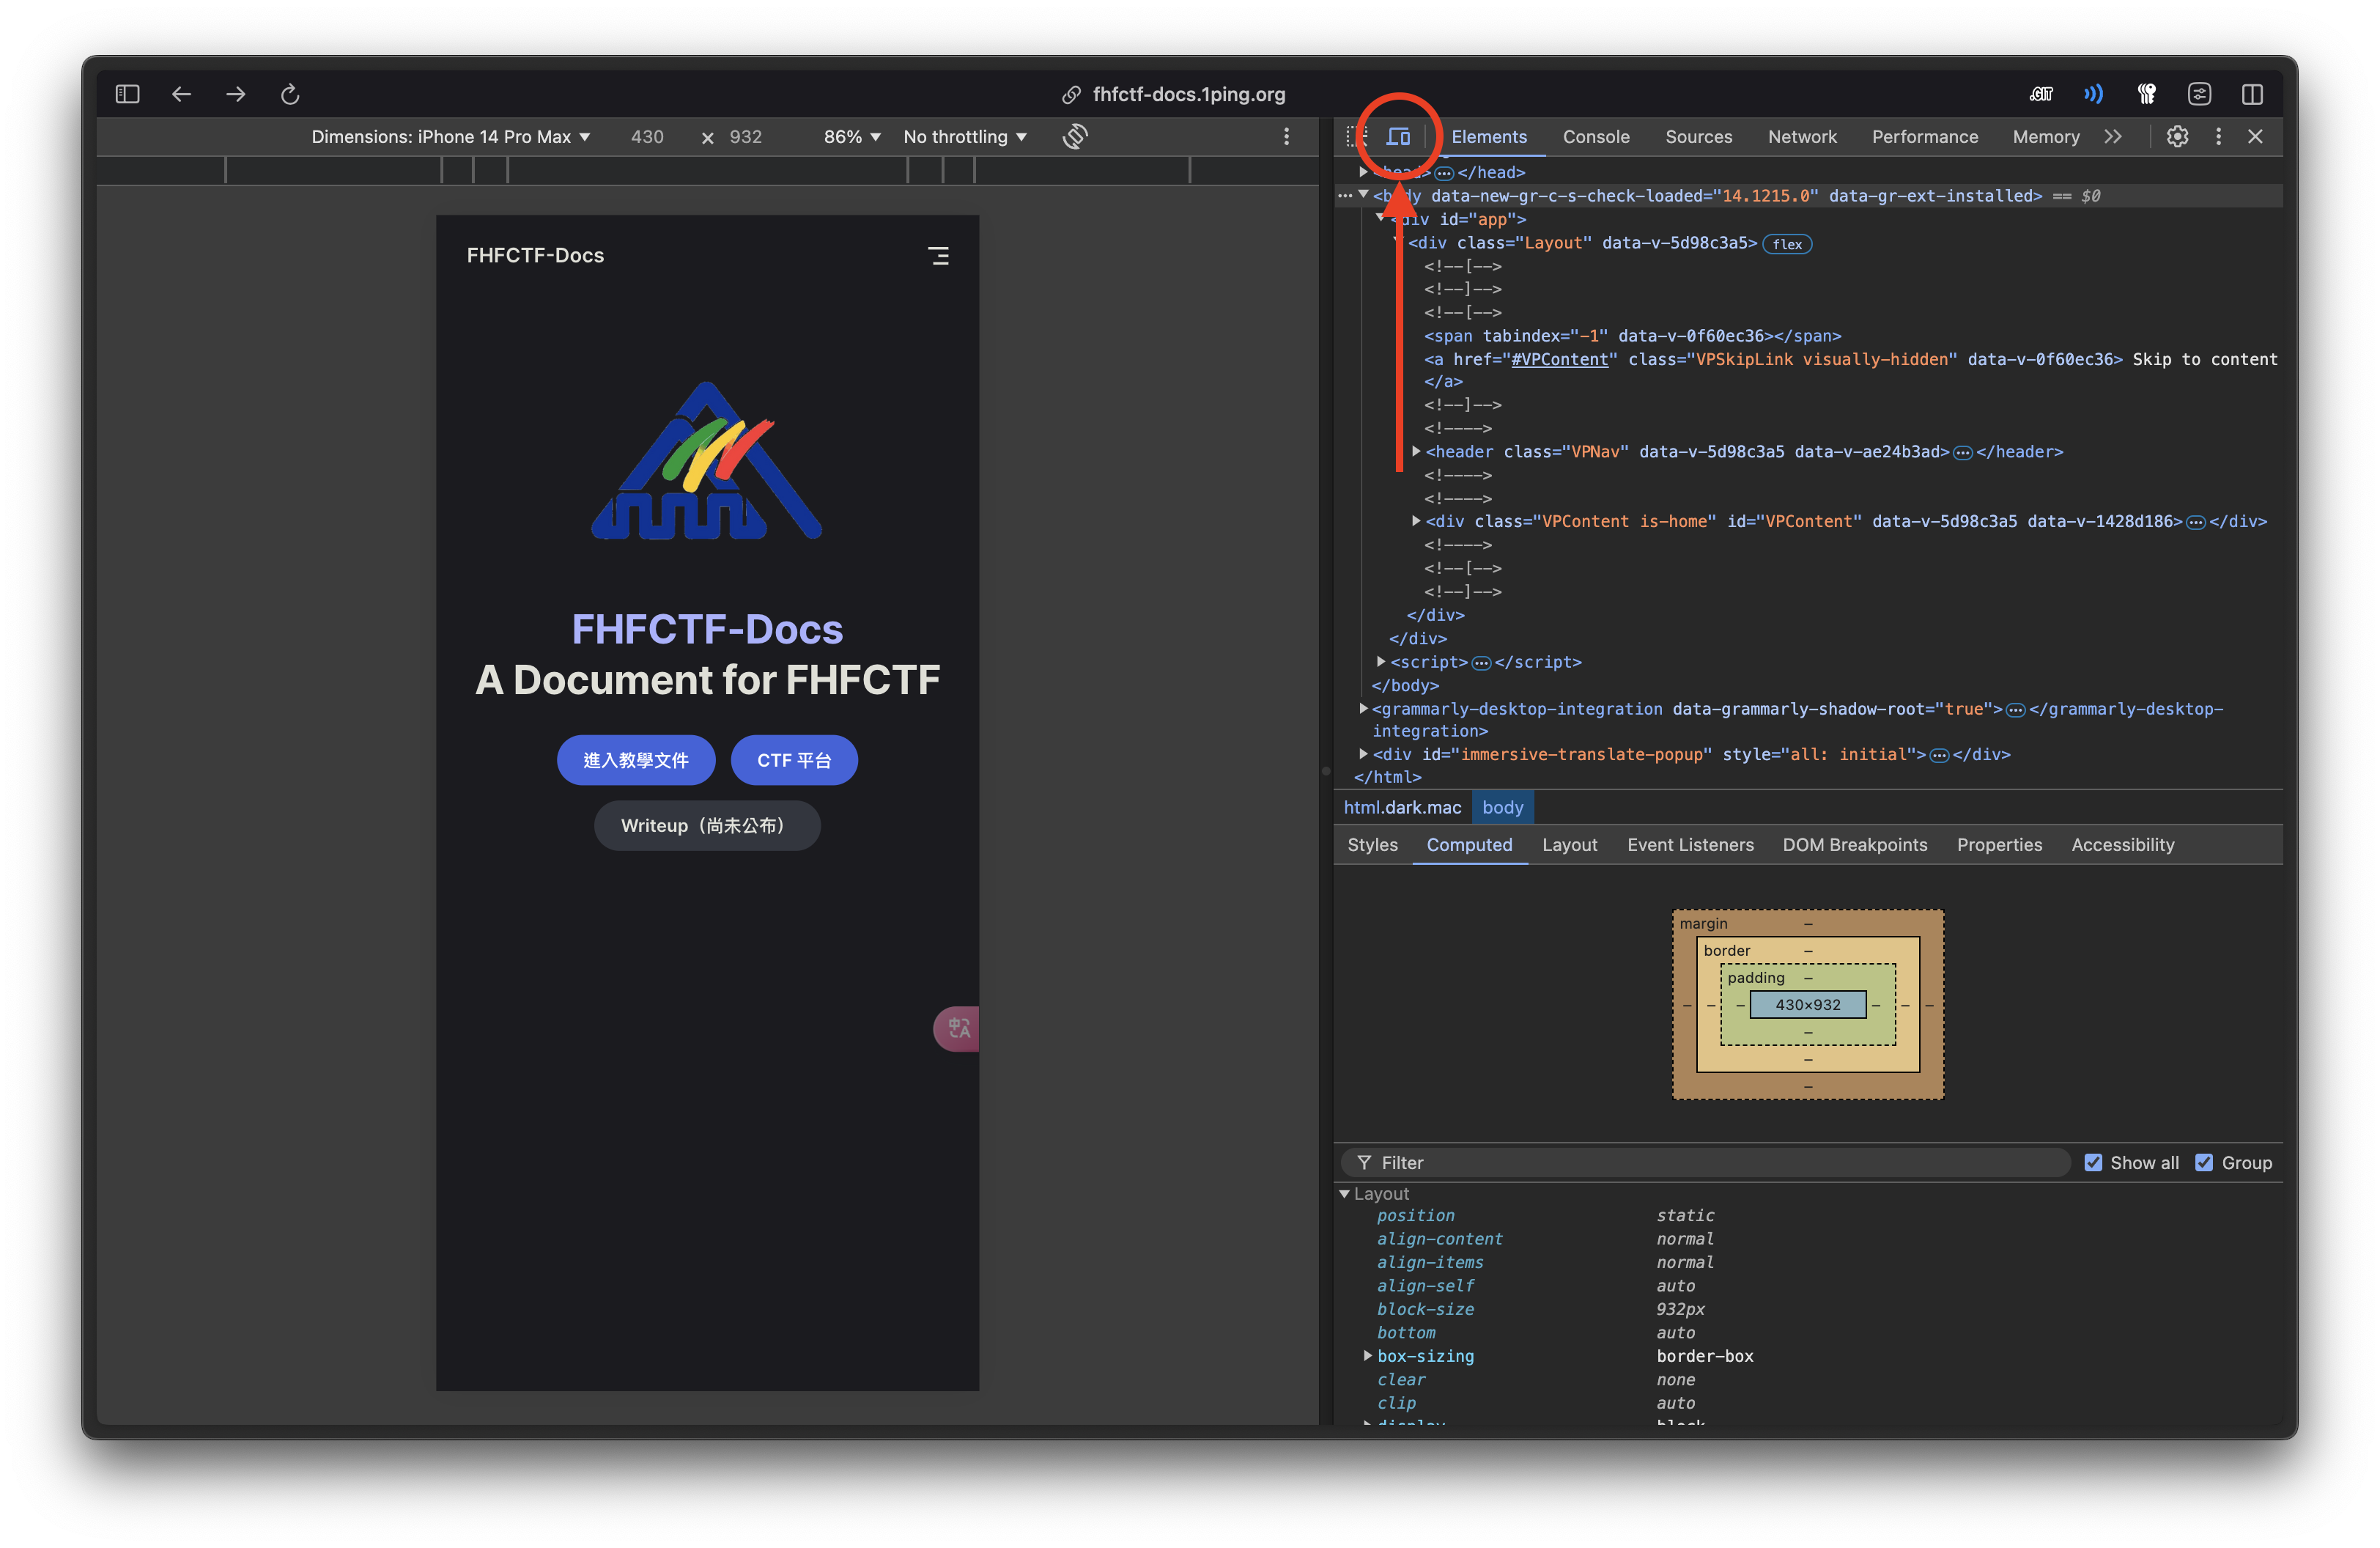Rotate the device viewport orientation

tap(1075, 136)
